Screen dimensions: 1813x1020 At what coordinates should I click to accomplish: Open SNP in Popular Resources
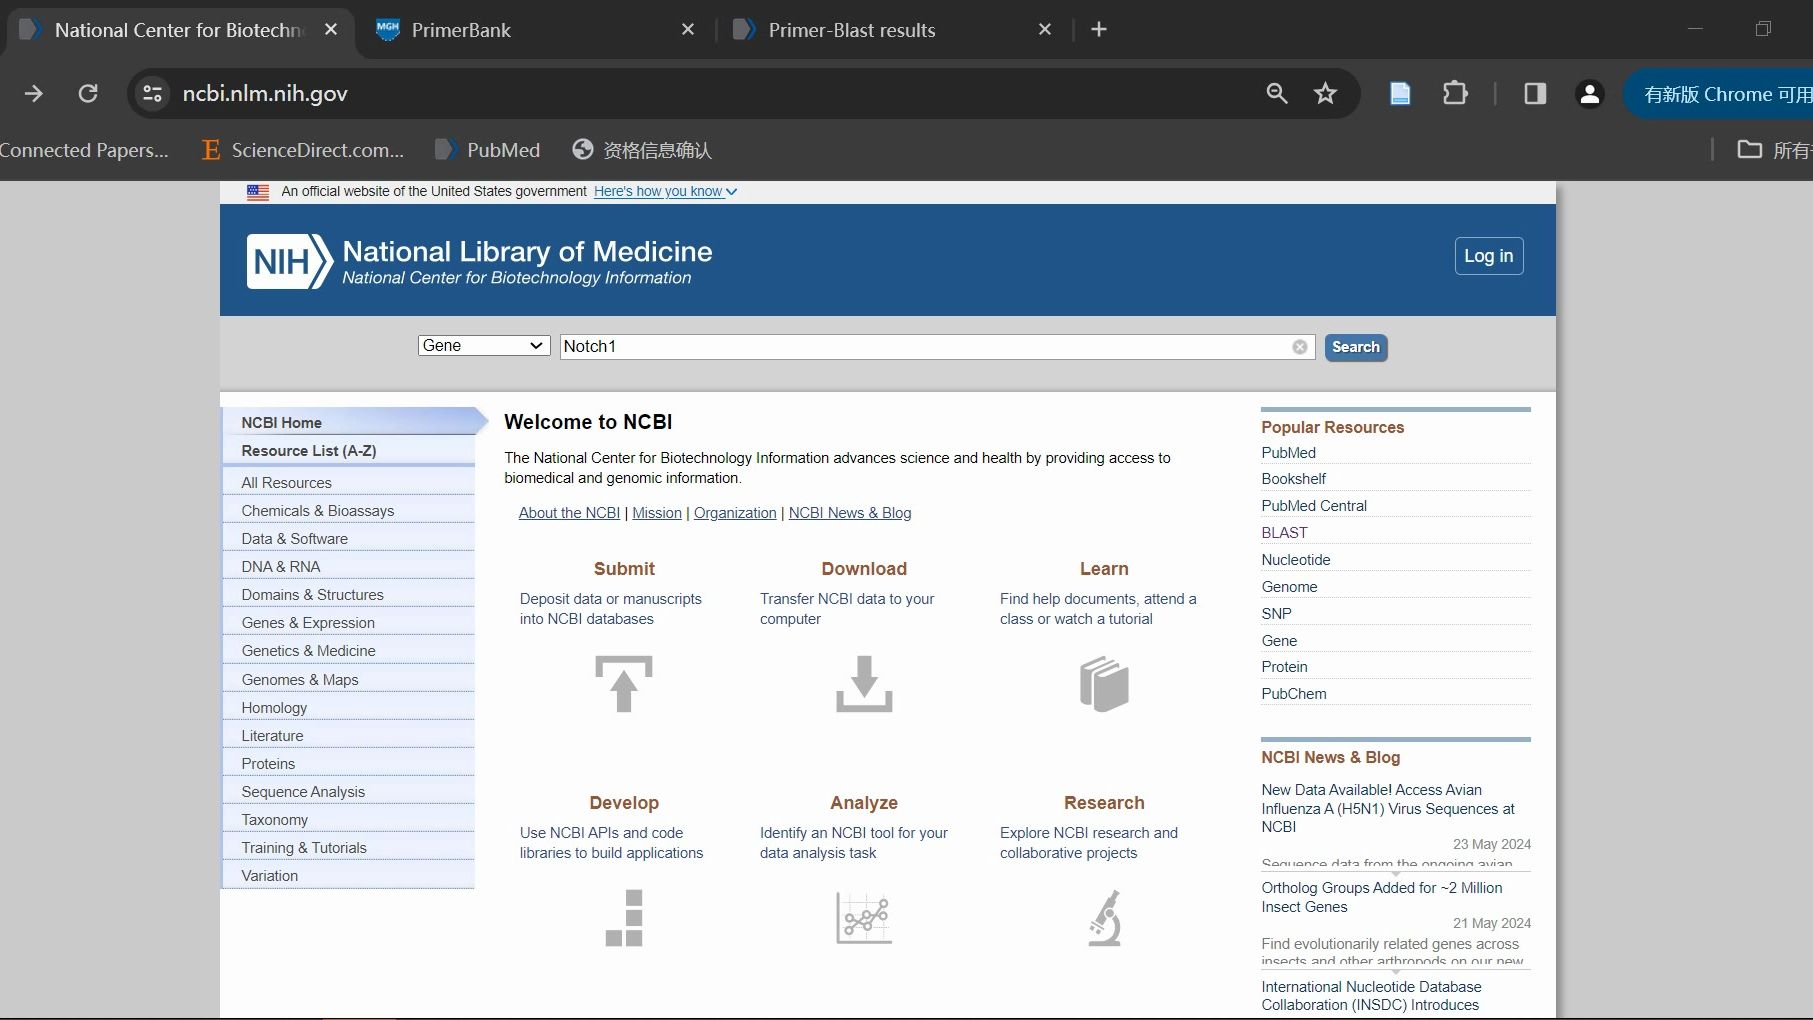coord(1276,613)
